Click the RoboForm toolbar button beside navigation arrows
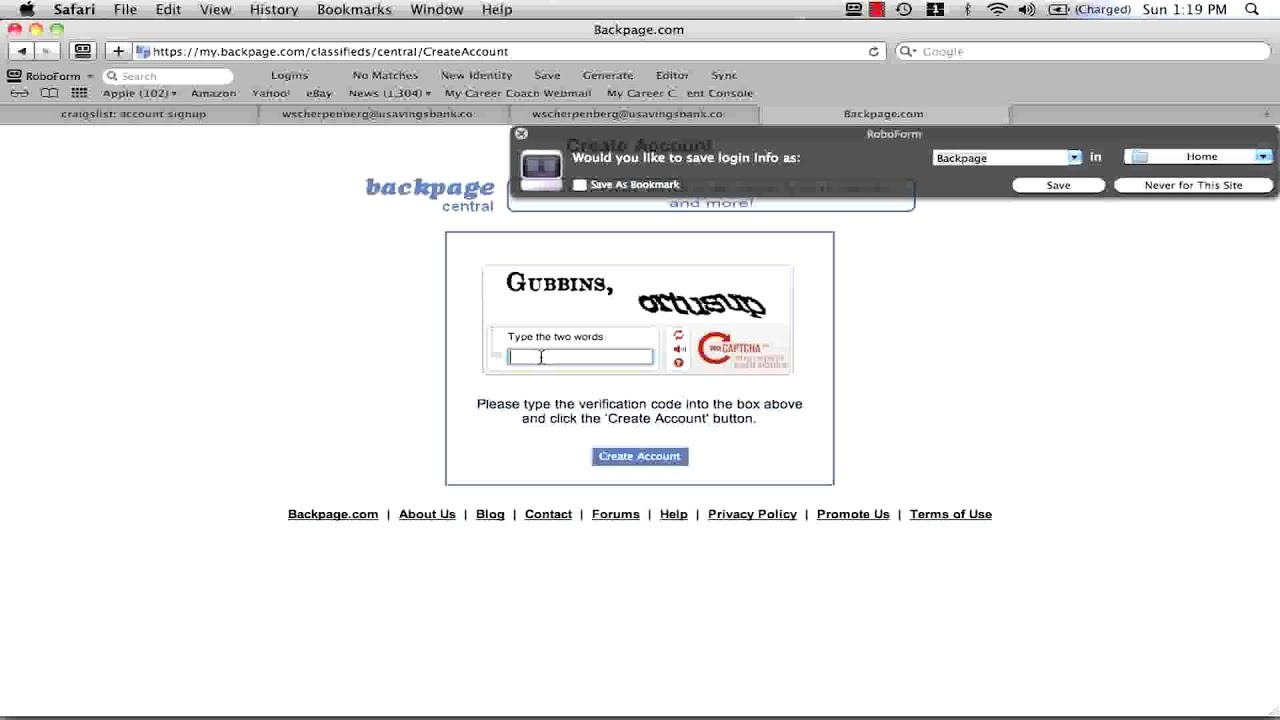This screenshot has width=1280, height=720. [83, 51]
